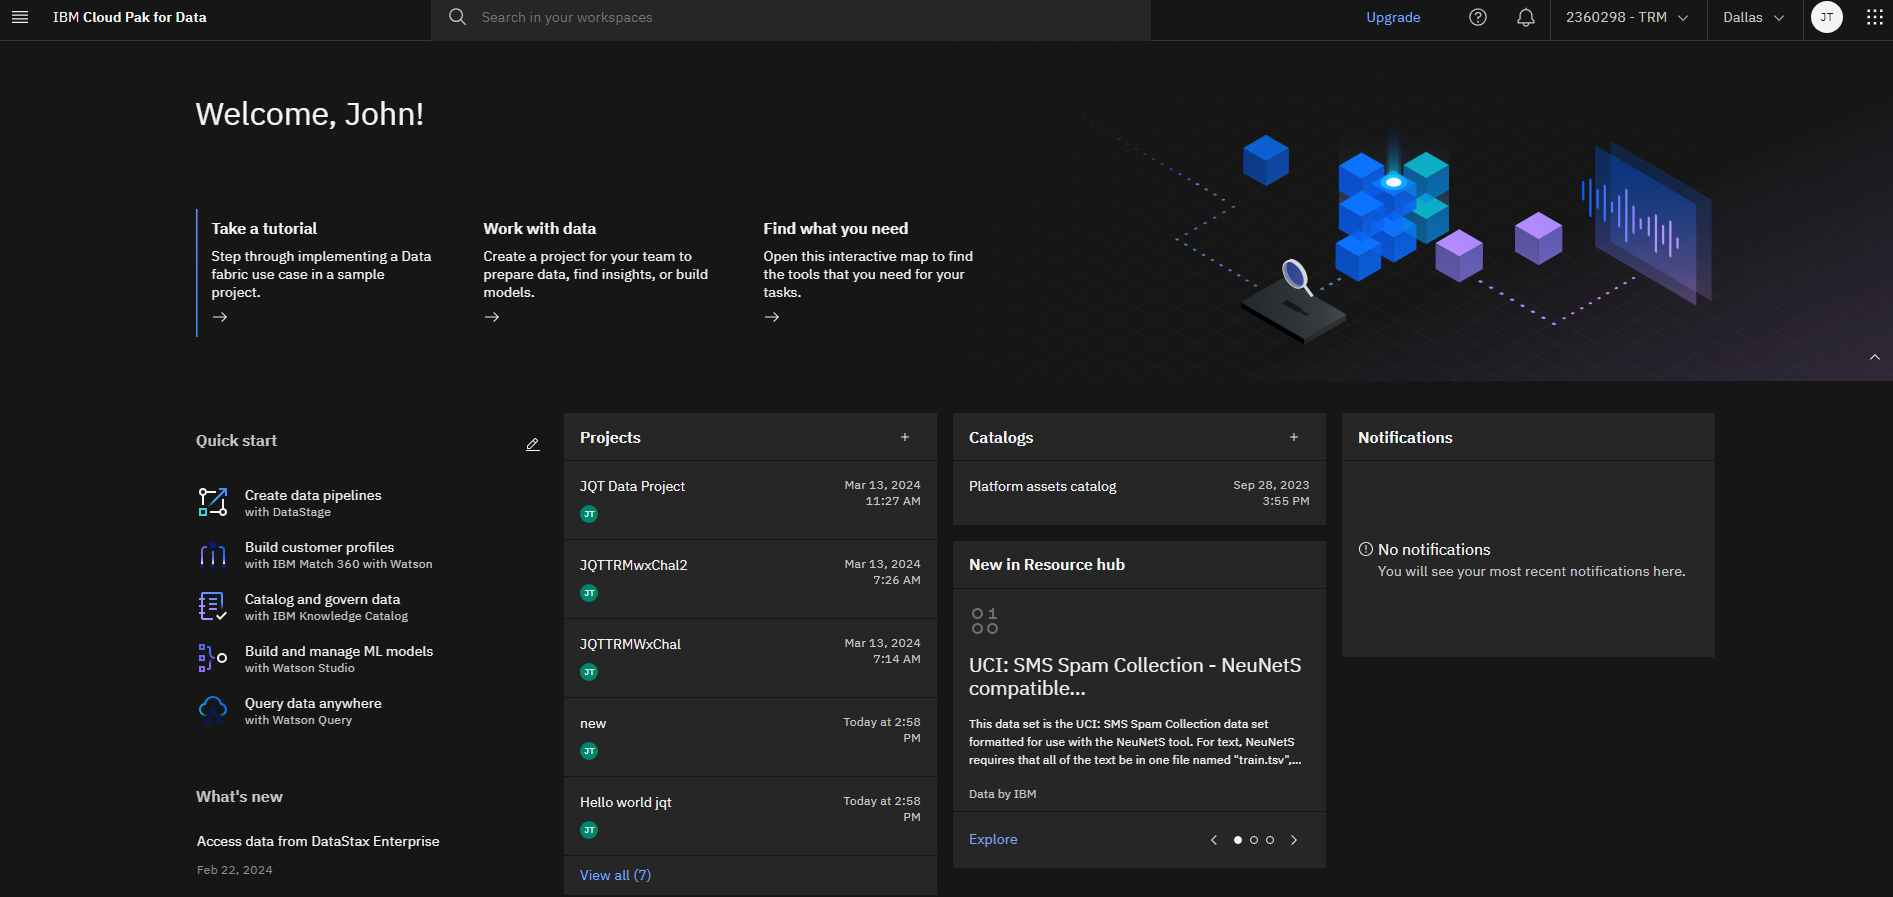Open the hamburger navigation menu
The image size is (1893, 897).
20,17
